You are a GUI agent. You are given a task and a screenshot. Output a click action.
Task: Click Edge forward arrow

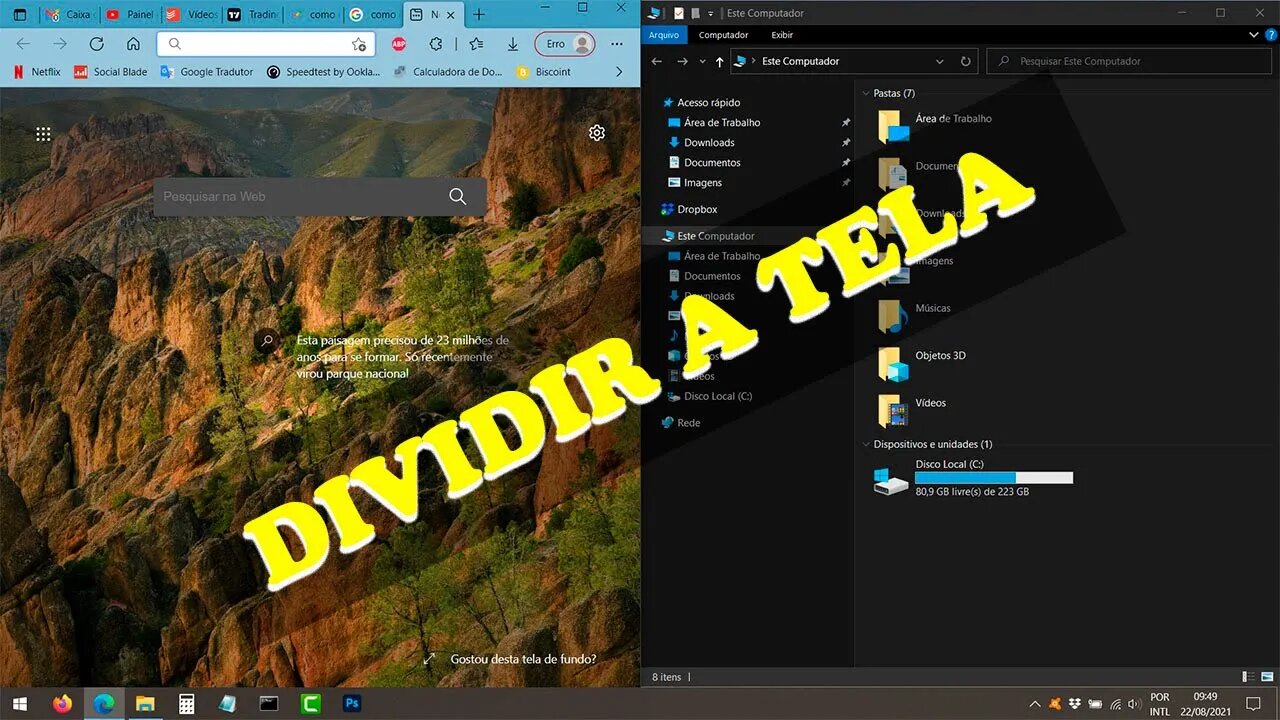(60, 44)
